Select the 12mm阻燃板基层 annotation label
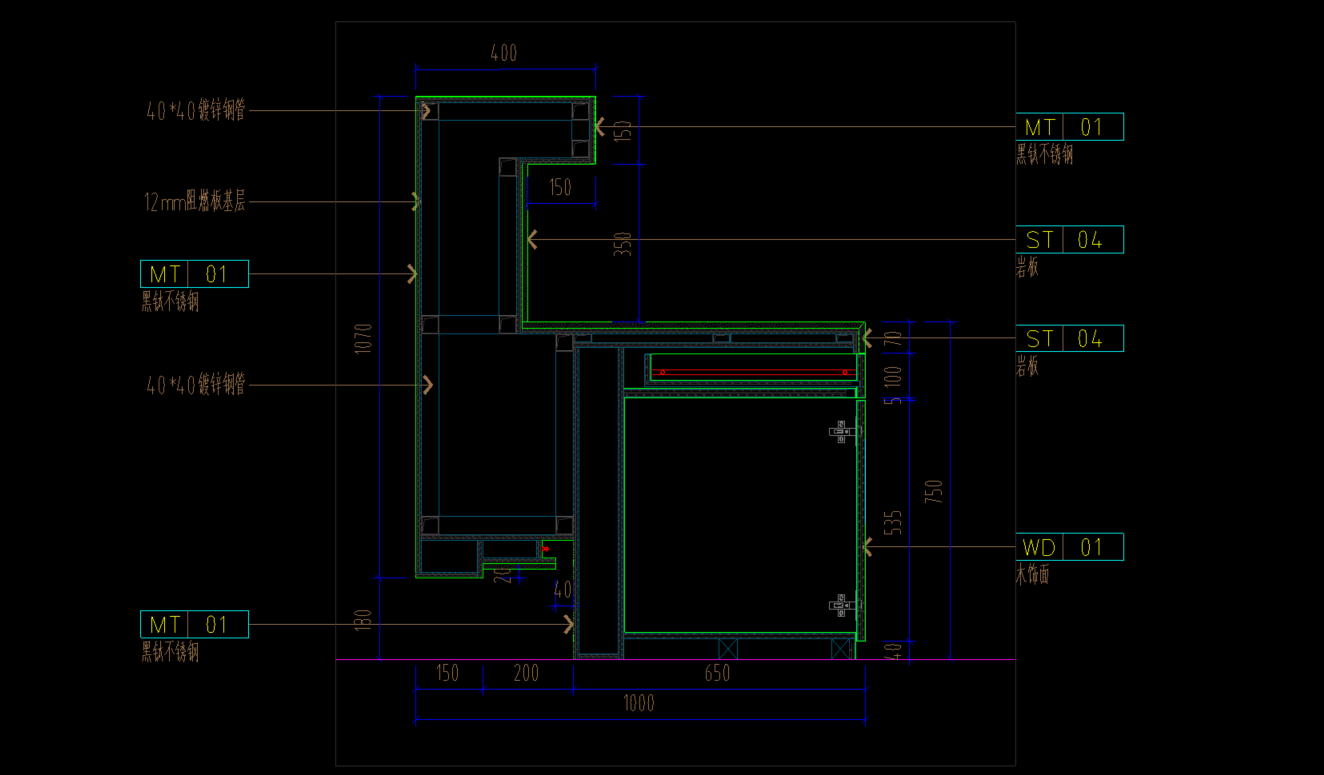 (x=195, y=203)
